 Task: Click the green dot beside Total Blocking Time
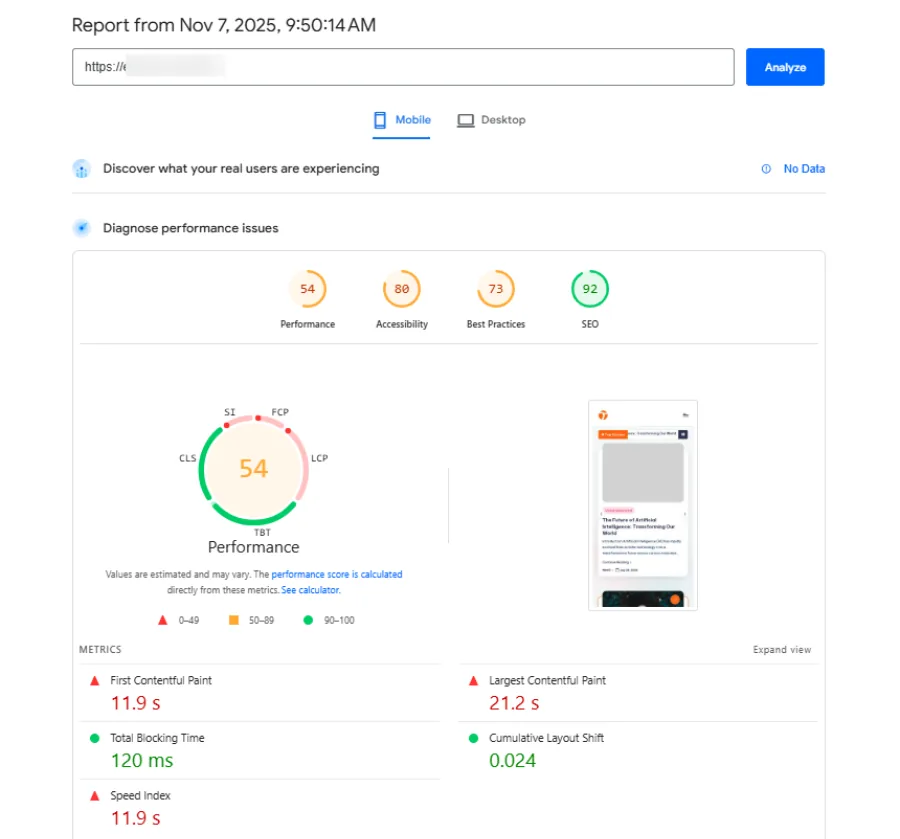[94, 738]
